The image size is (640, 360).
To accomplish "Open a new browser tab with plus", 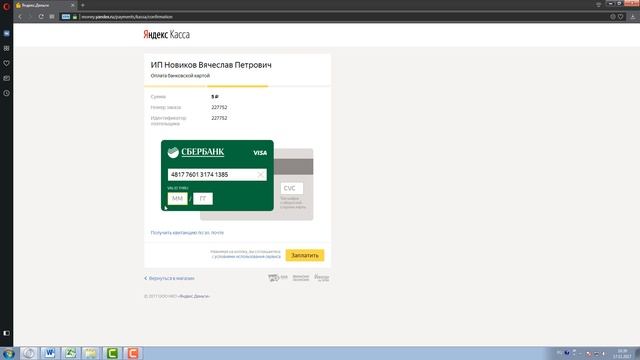I will (x=82, y=5).
